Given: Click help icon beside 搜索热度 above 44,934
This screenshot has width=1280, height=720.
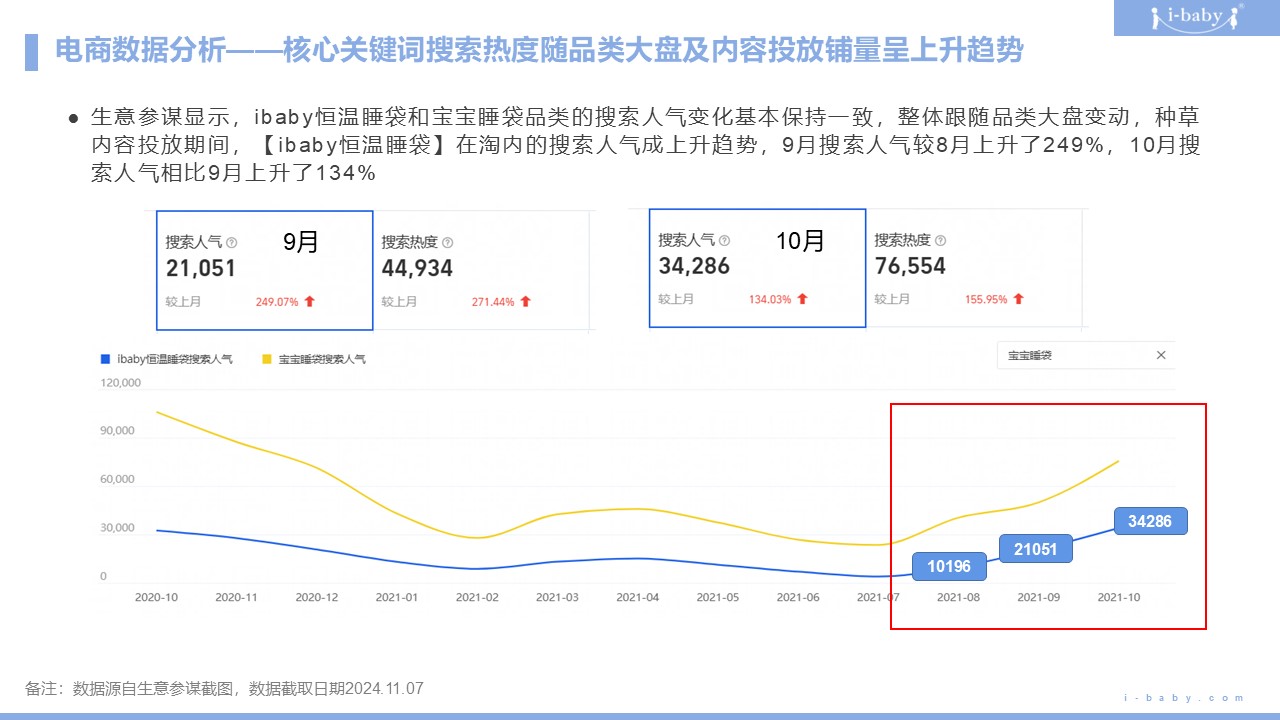Looking at the screenshot, I should pos(448,242).
